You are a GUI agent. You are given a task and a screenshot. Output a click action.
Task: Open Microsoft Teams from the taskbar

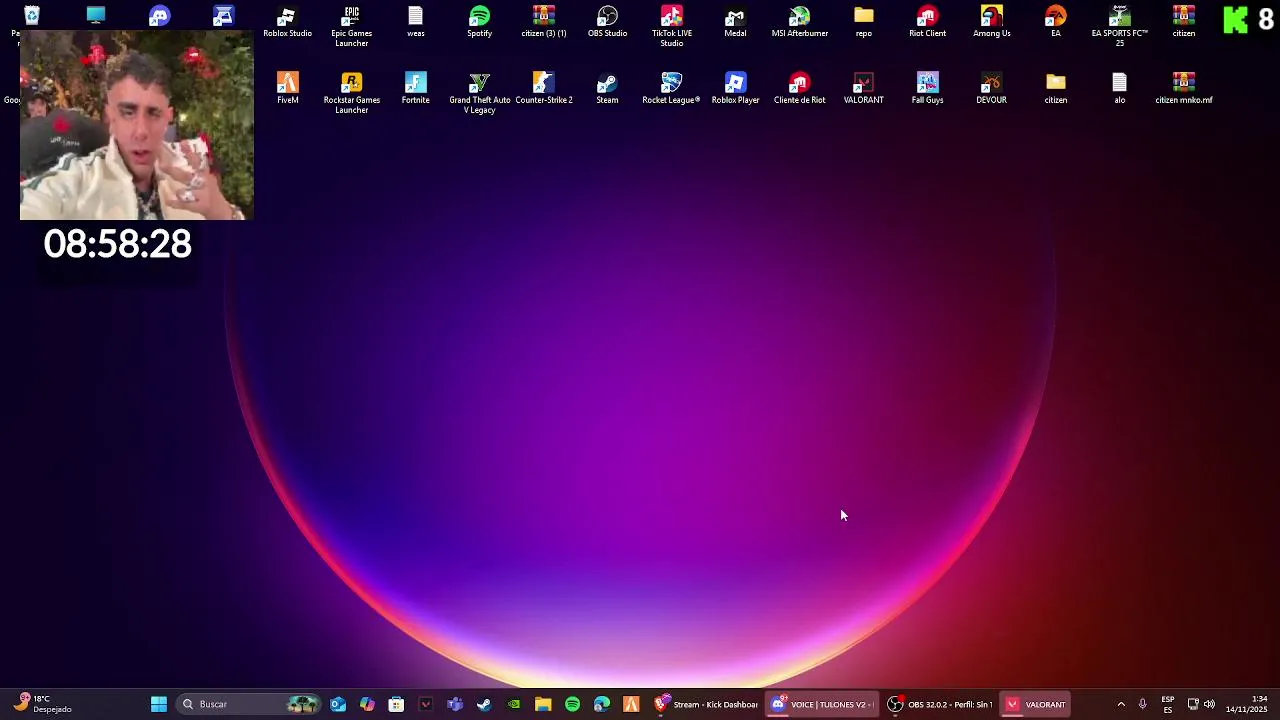point(455,704)
